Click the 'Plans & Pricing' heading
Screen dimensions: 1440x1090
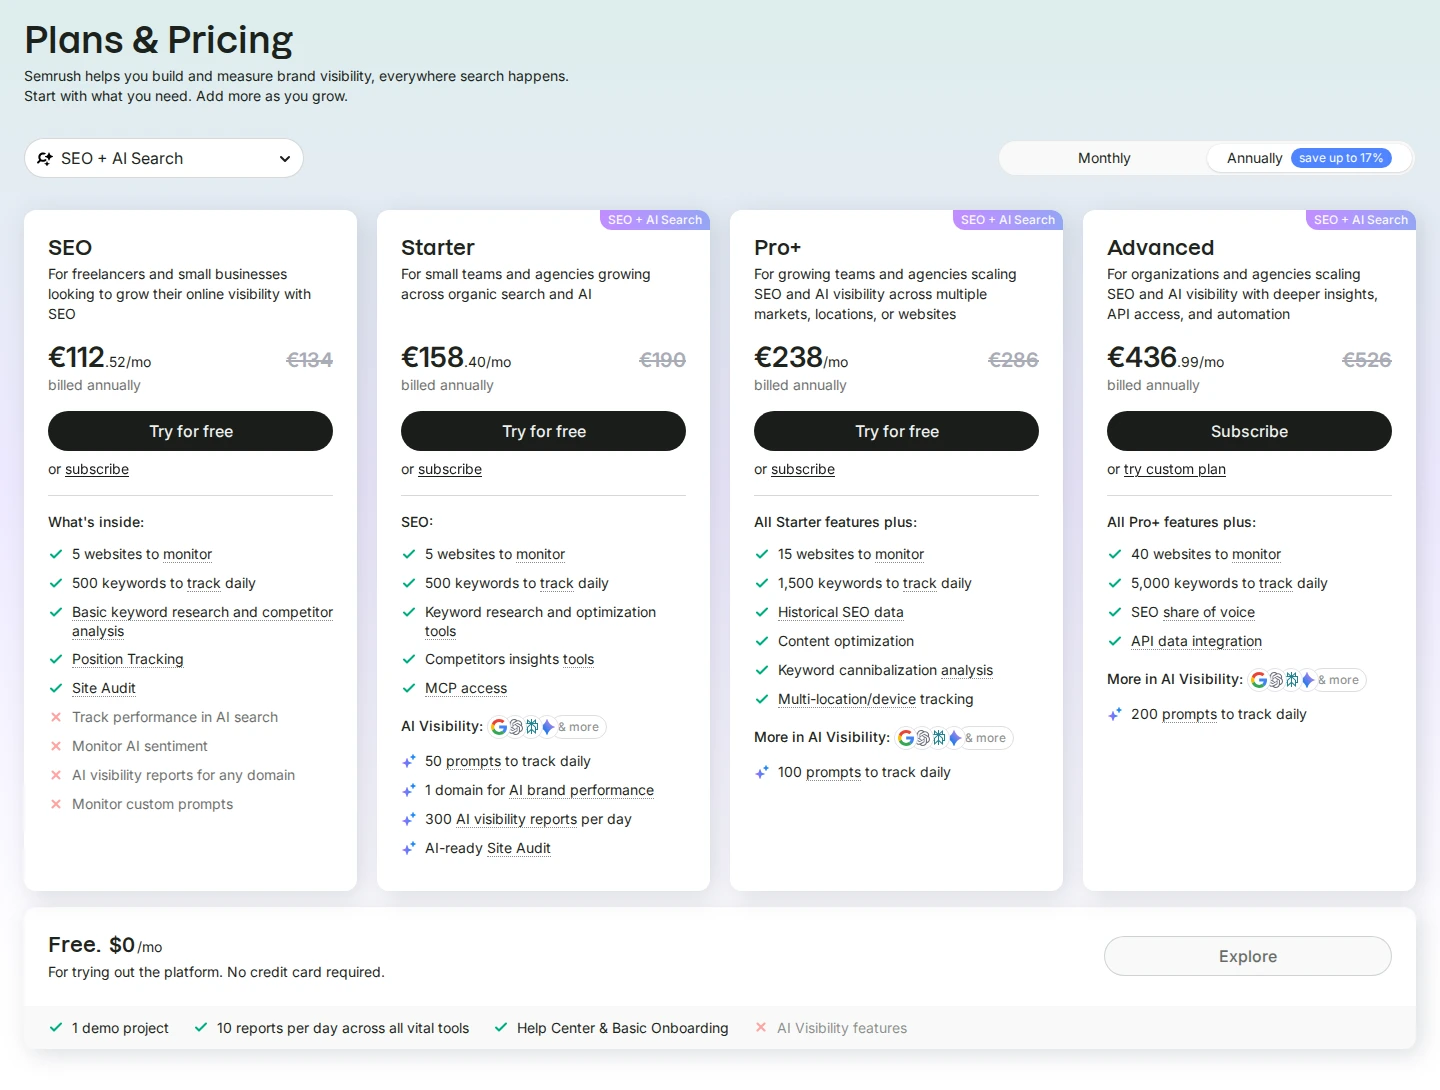pos(158,40)
